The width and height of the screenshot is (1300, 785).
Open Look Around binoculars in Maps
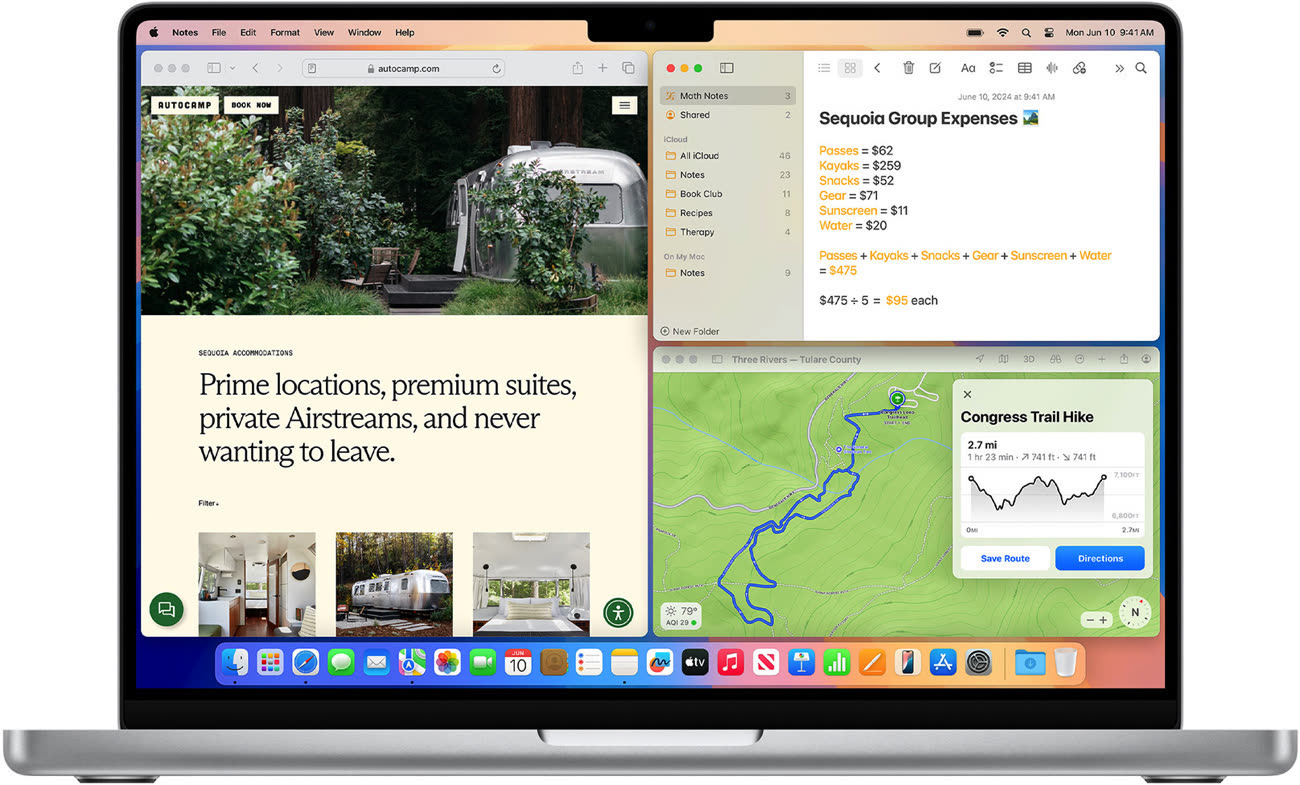1054,359
